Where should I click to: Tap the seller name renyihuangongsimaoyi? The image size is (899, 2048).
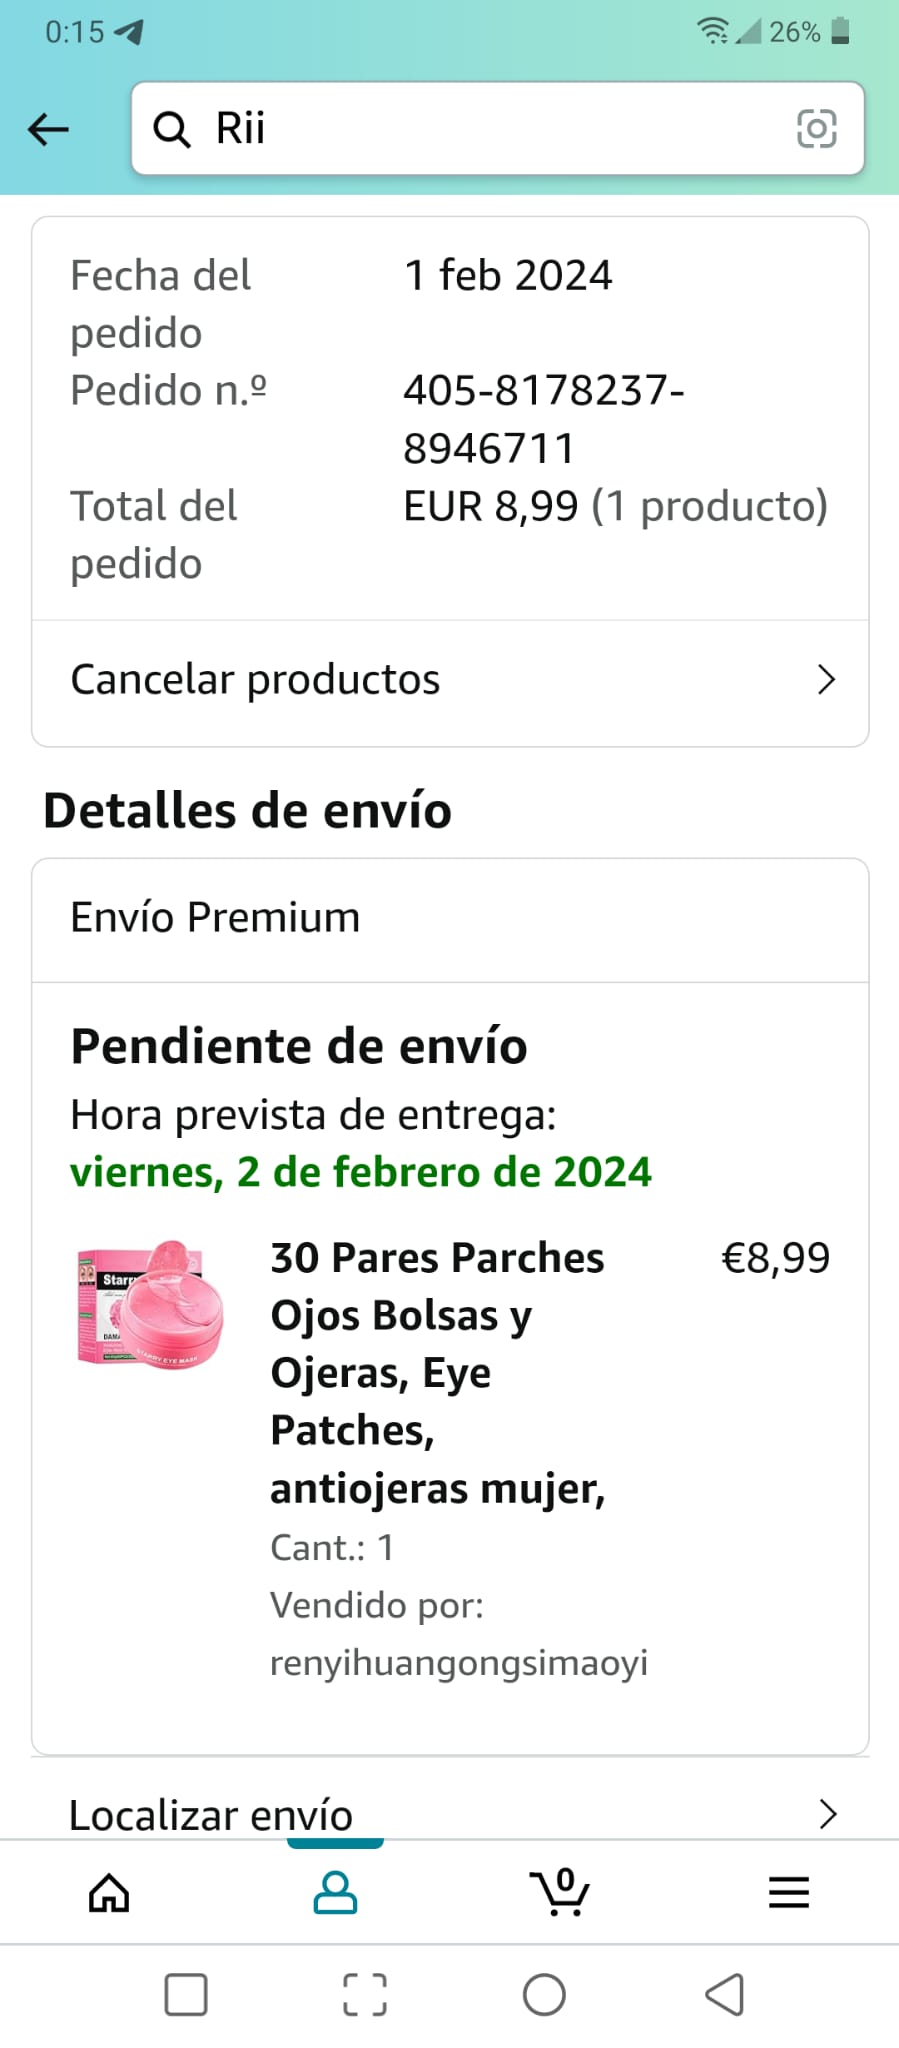(459, 1663)
